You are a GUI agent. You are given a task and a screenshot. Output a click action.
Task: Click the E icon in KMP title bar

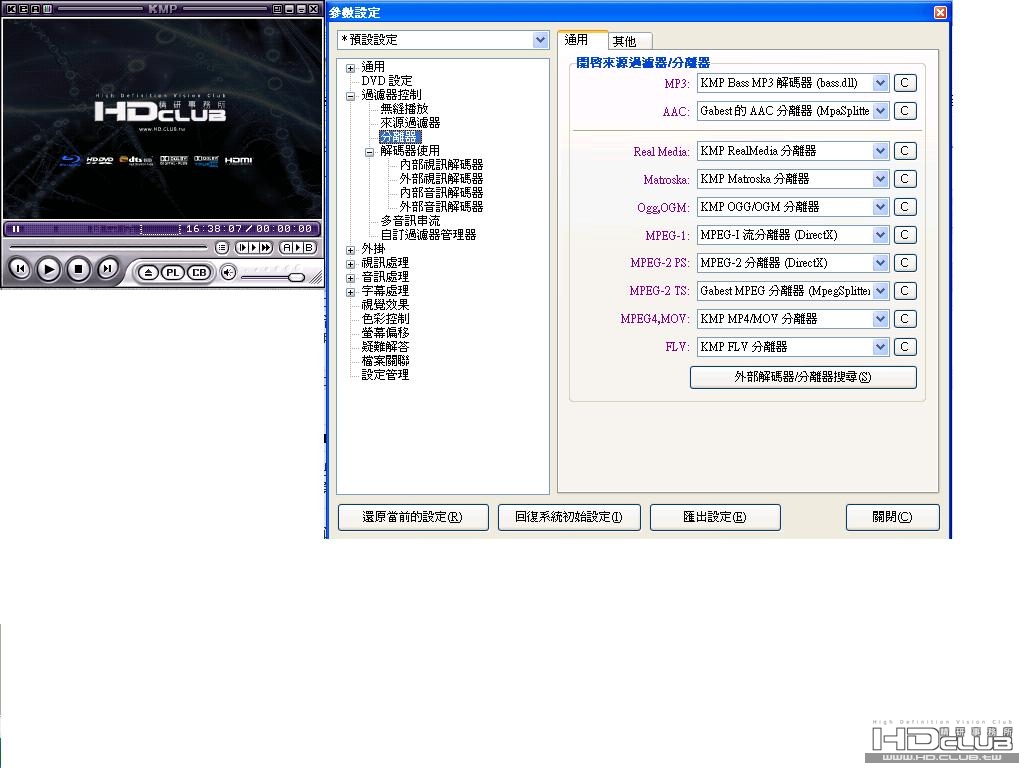click(x=24, y=8)
